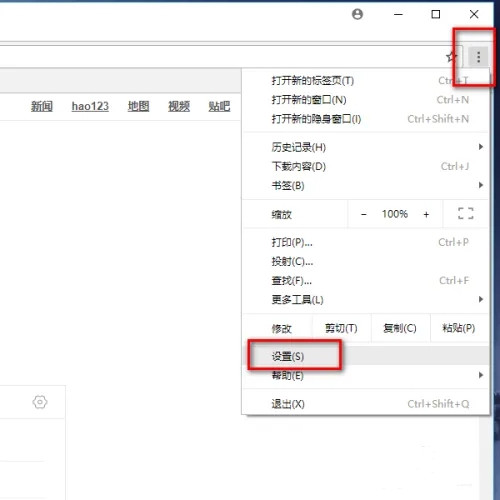Close the Chrome window
This screenshot has height=500, width=500.
click(x=474, y=14)
